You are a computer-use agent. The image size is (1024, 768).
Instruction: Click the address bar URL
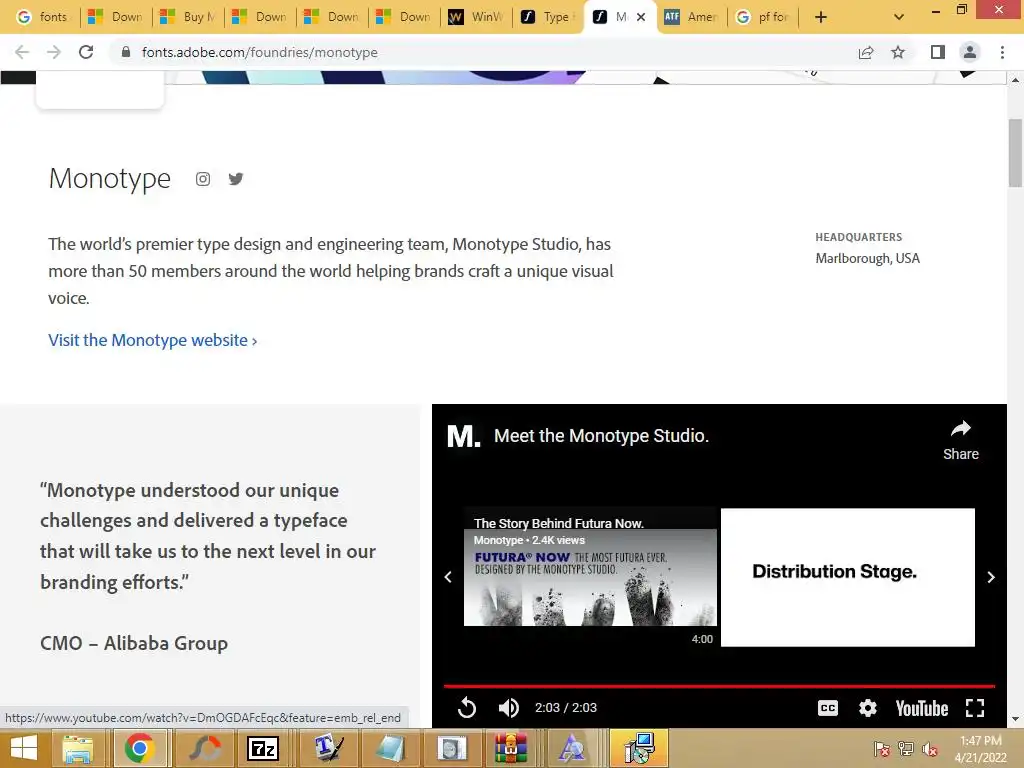[x=259, y=52]
